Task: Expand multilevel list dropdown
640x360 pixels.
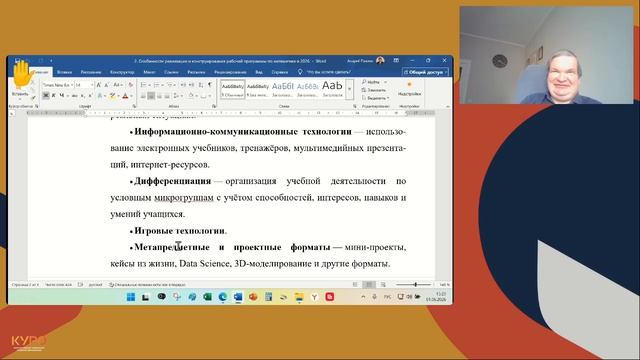Action: point(175,85)
